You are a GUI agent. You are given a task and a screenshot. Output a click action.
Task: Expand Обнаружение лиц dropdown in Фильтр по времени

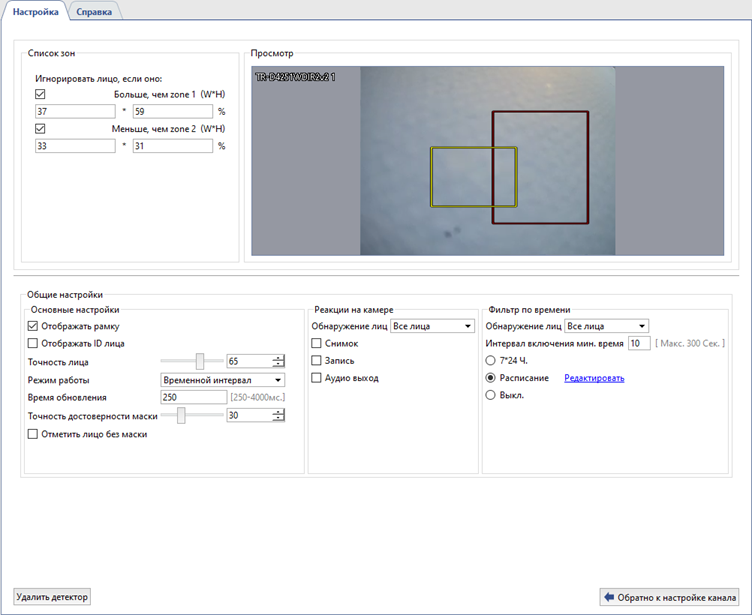click(x=607, y=326)
